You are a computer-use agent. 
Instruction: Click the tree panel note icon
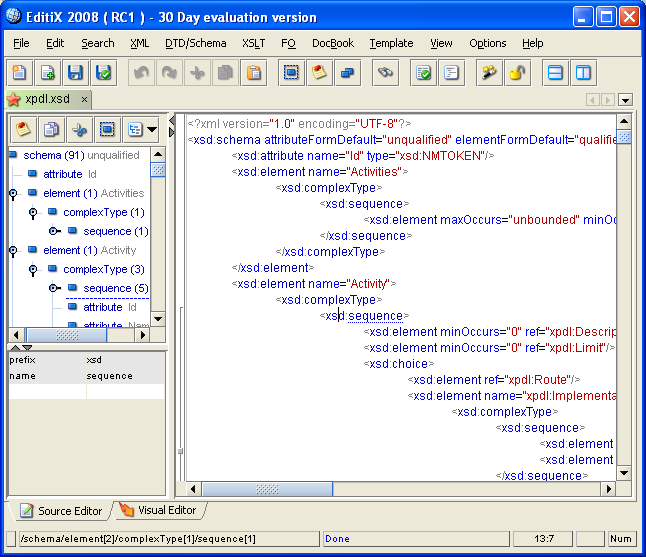[x=23, y=129]
